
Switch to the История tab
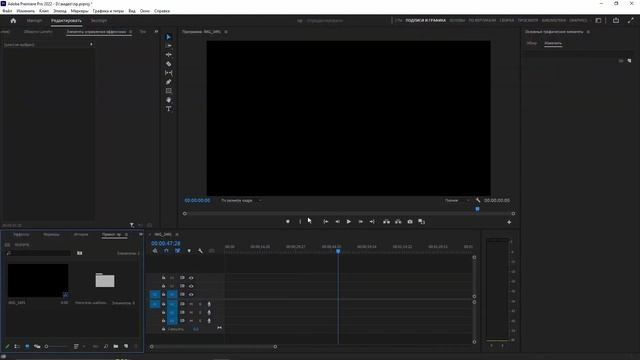coord(81,235)
